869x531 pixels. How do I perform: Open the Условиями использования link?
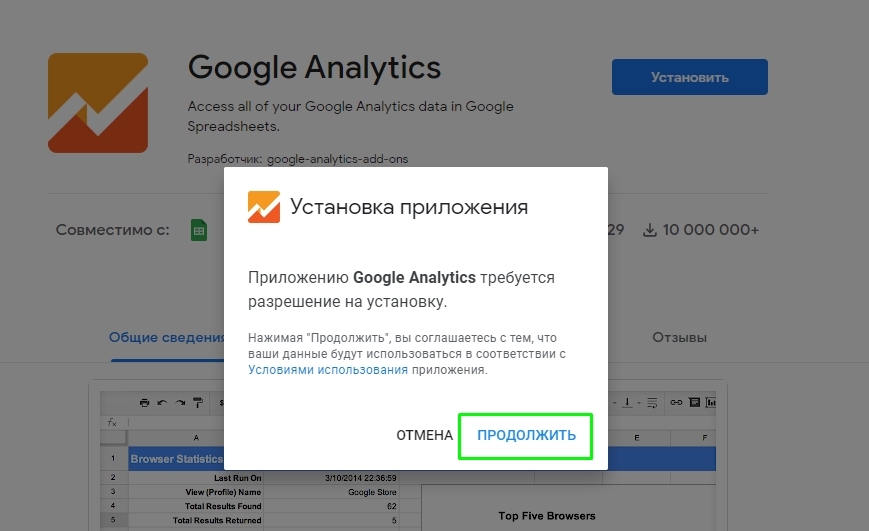click(328, 370)
